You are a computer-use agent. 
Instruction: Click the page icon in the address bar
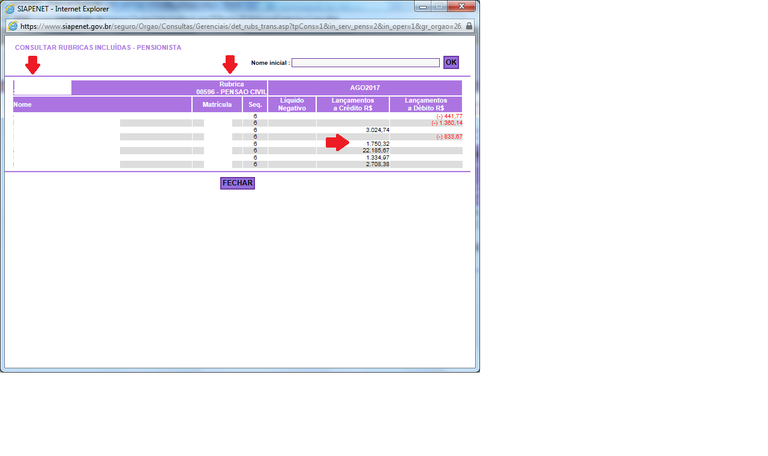(x=11, y=26)
